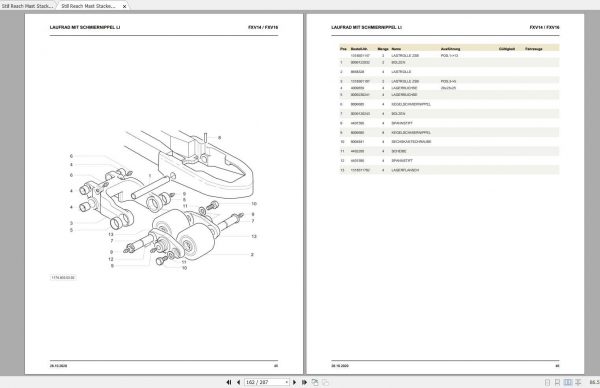Click the Name column header

pyautogui.click(x=396, y=49)
